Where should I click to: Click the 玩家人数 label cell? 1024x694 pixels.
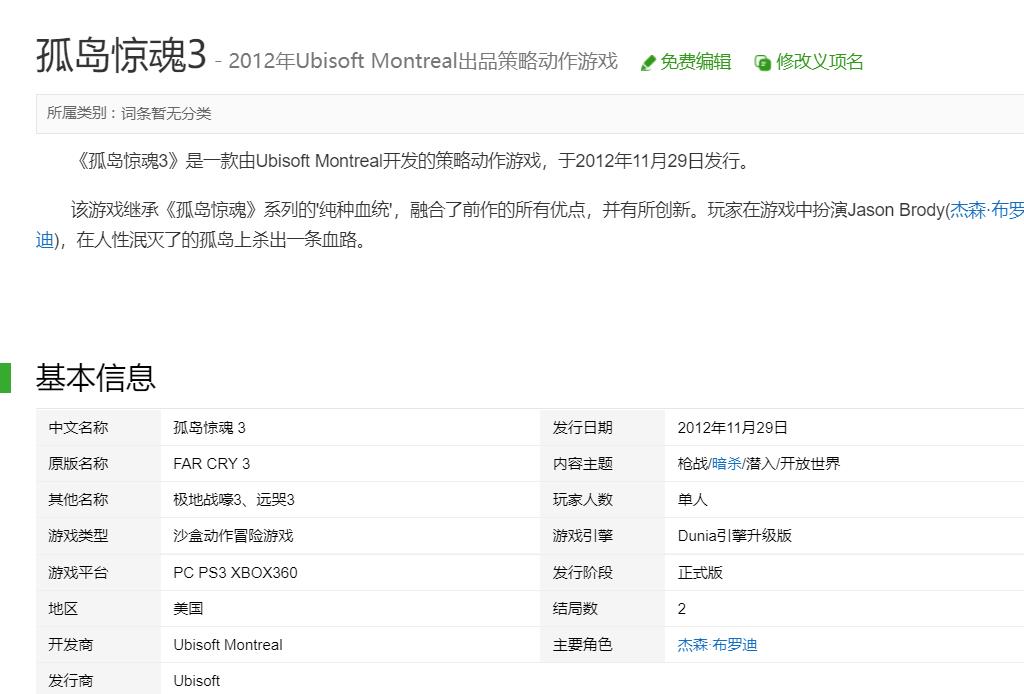[602, 500]
